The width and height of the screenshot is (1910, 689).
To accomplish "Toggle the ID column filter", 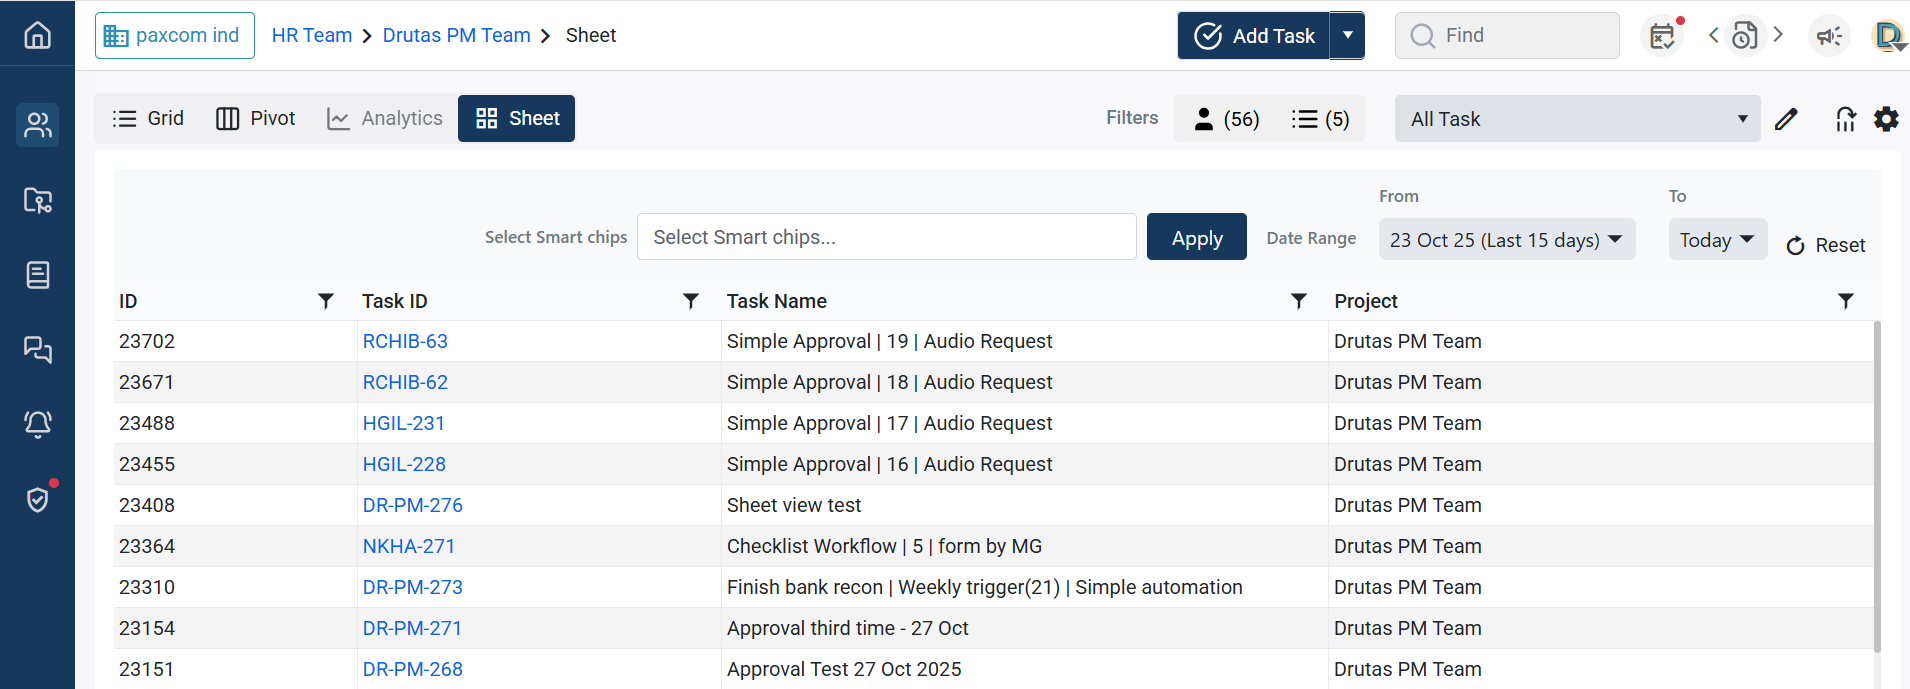I will (325, 301).
